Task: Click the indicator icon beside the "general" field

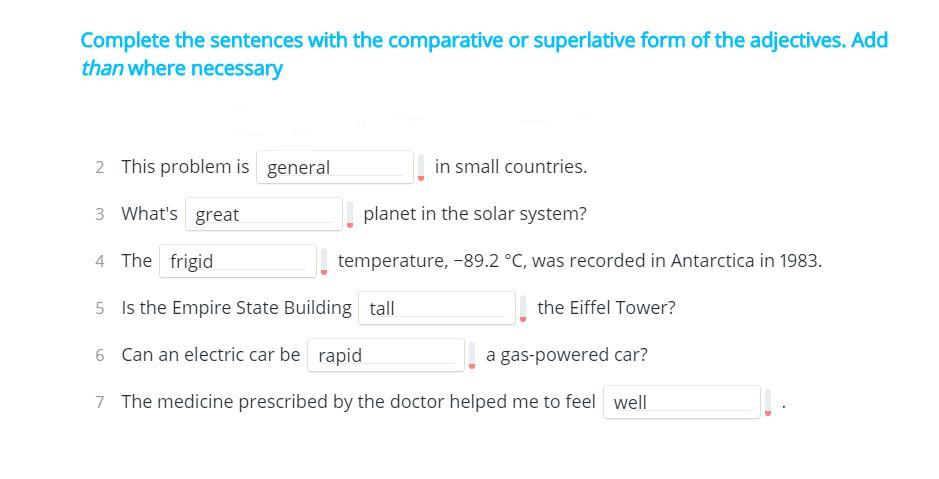Action: click(x=421, y=167)
